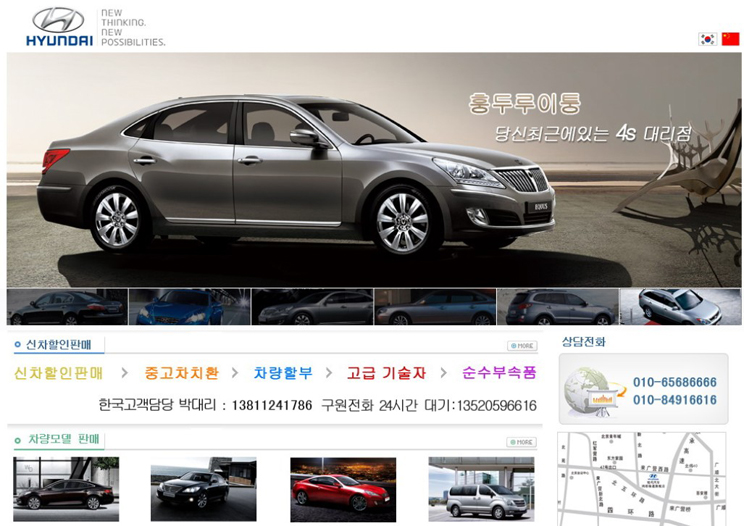Click the globe consultation icon
Image resolution: width=744 pixels, height=526 pixels.
coord(593,391)
